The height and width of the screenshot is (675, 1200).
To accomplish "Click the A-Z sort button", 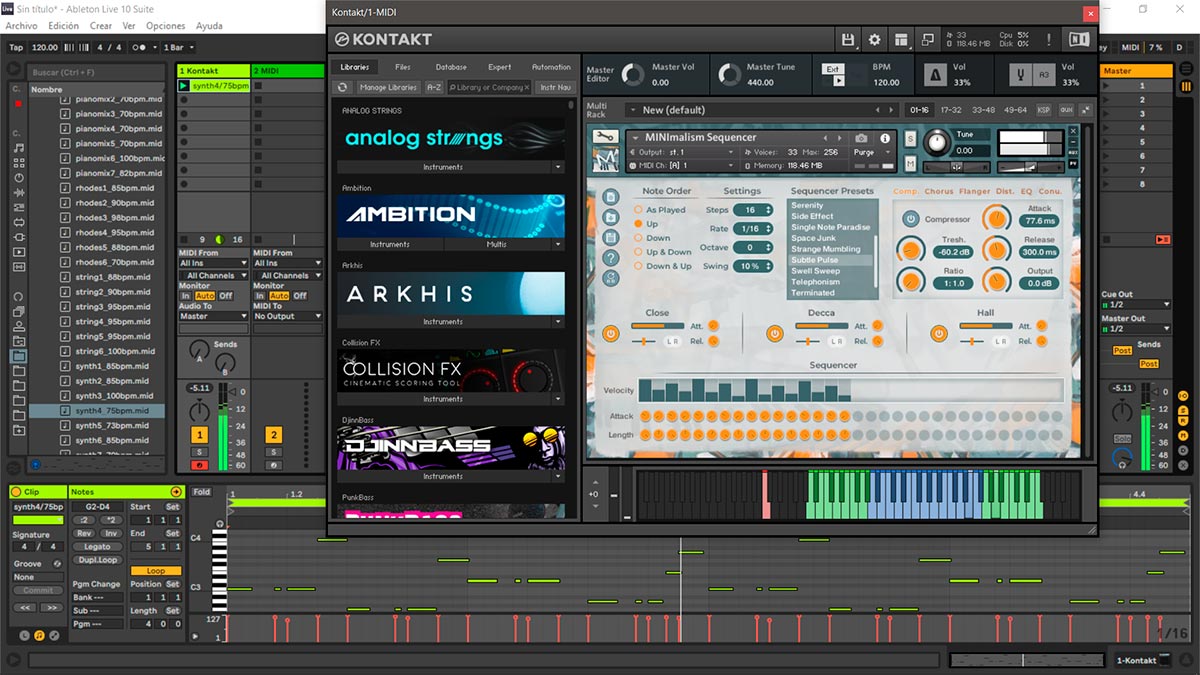I will [x=434, y=88].
